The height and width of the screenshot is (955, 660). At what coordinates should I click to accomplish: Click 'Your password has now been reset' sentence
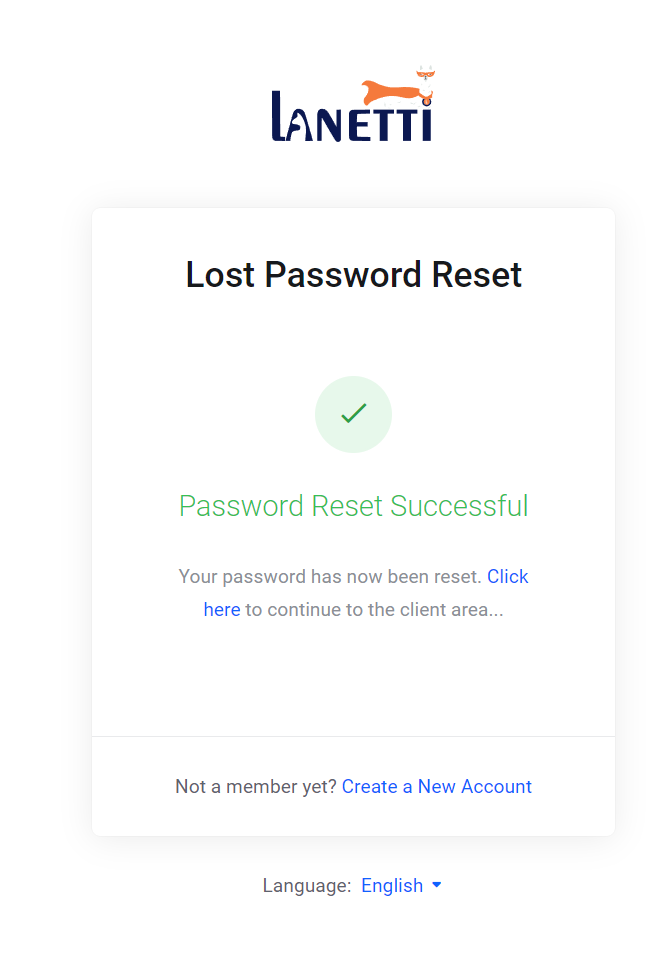point(330,577)
